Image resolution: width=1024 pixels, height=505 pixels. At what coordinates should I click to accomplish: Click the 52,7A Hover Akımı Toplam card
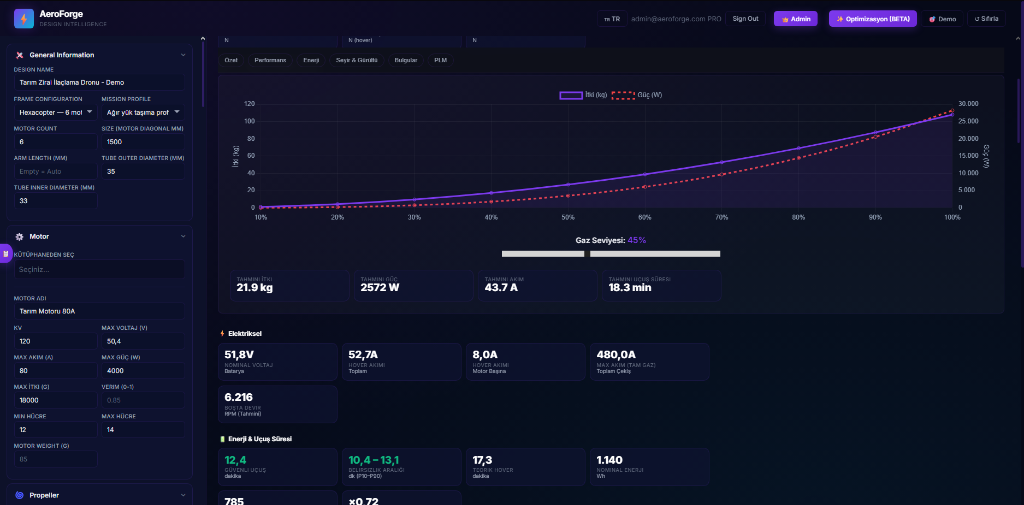coord(402,362)
